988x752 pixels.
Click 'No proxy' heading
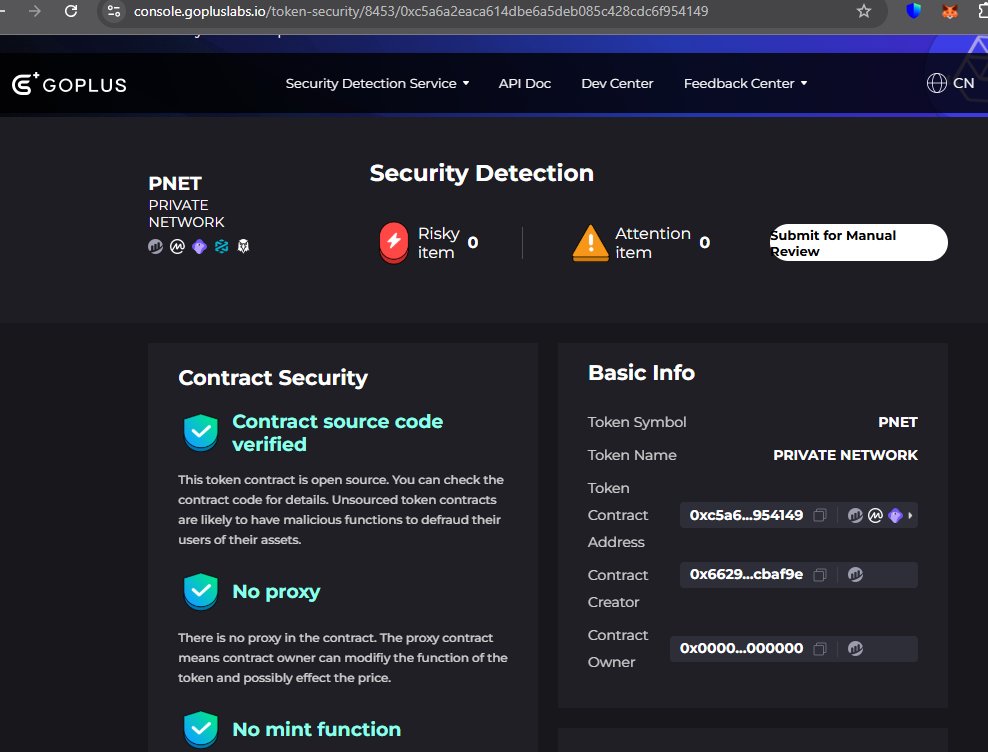(276, 591)
